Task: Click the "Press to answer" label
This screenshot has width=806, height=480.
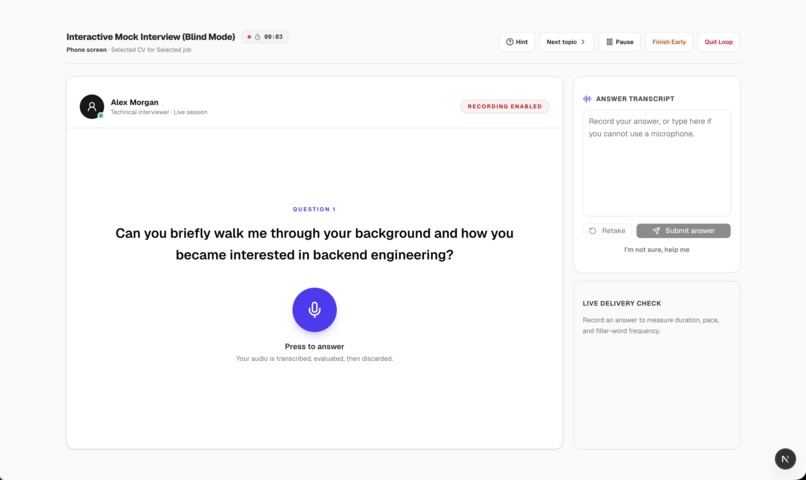Action: tap(314, 346)
